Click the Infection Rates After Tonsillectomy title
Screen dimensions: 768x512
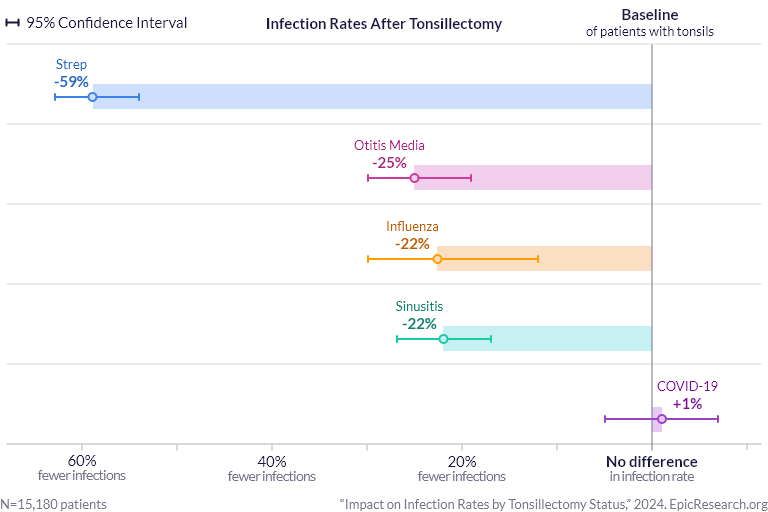(x=383, y=23)
